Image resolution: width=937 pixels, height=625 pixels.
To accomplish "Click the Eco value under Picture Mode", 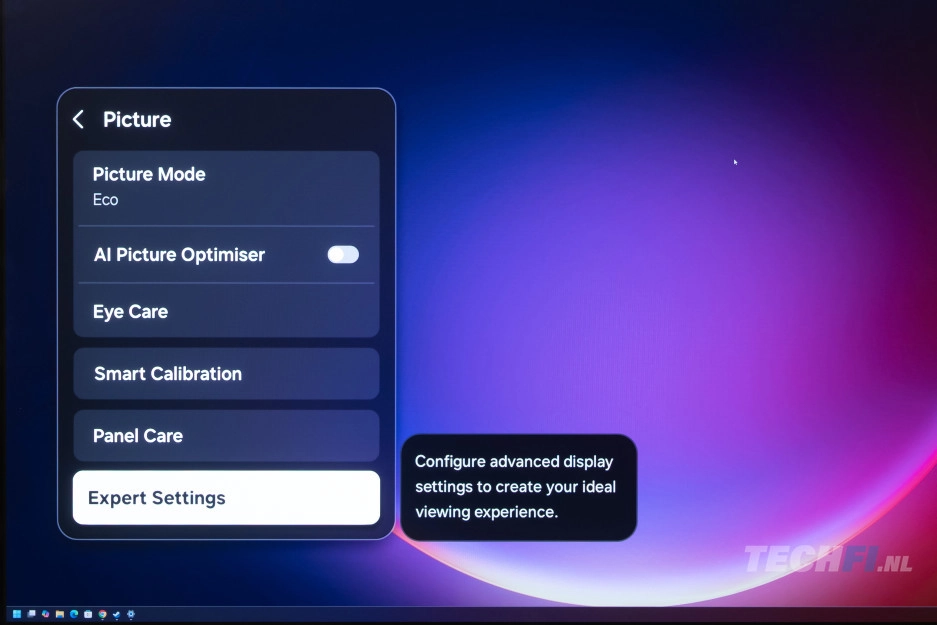I will coord(105,200).
